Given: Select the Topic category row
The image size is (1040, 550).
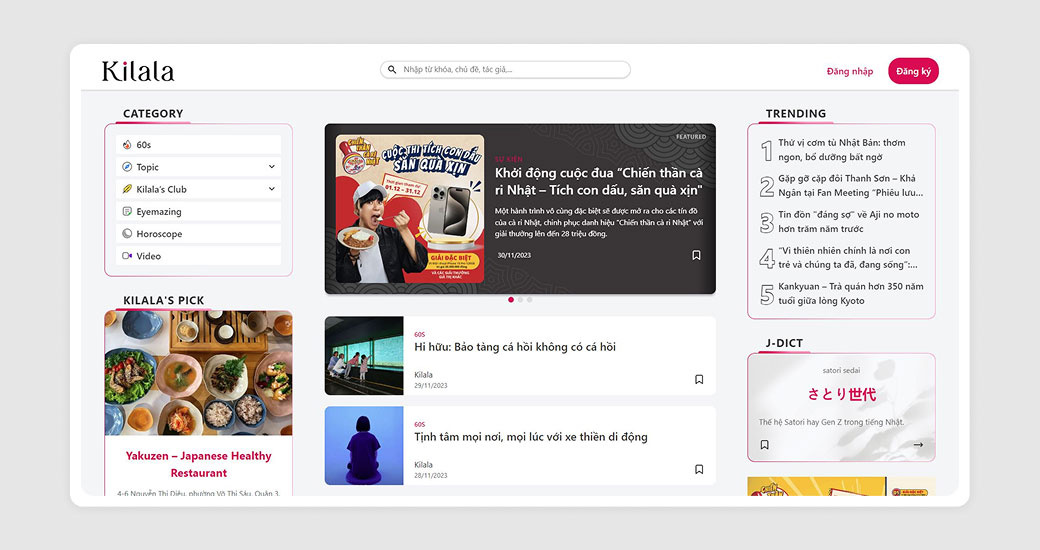Looking at the screenshot, I should (198, 167).
